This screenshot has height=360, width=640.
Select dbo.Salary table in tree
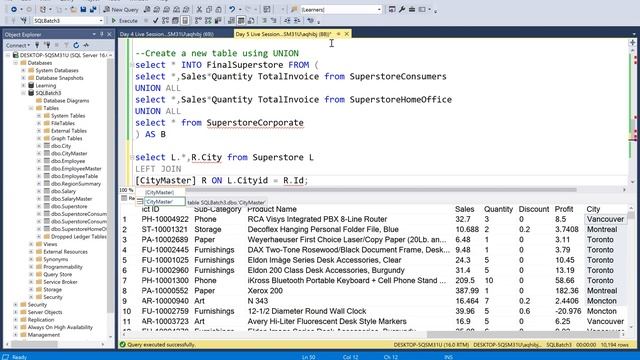[63, 191]
